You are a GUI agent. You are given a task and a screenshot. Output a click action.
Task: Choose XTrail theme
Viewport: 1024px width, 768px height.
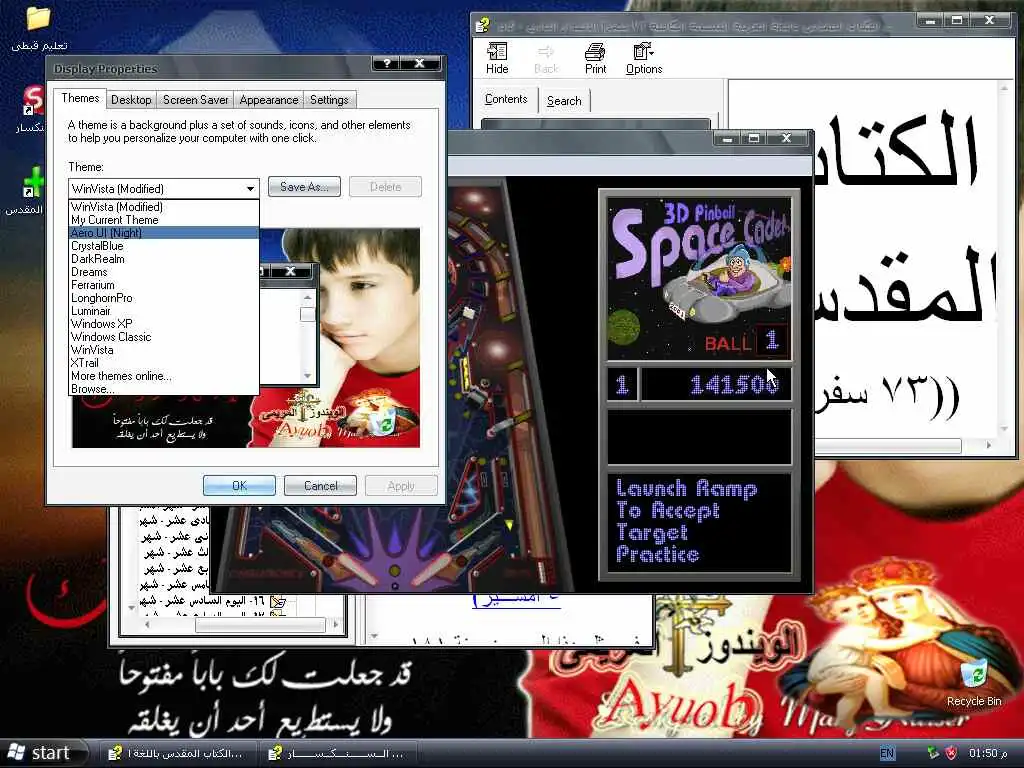coord(164,363)
